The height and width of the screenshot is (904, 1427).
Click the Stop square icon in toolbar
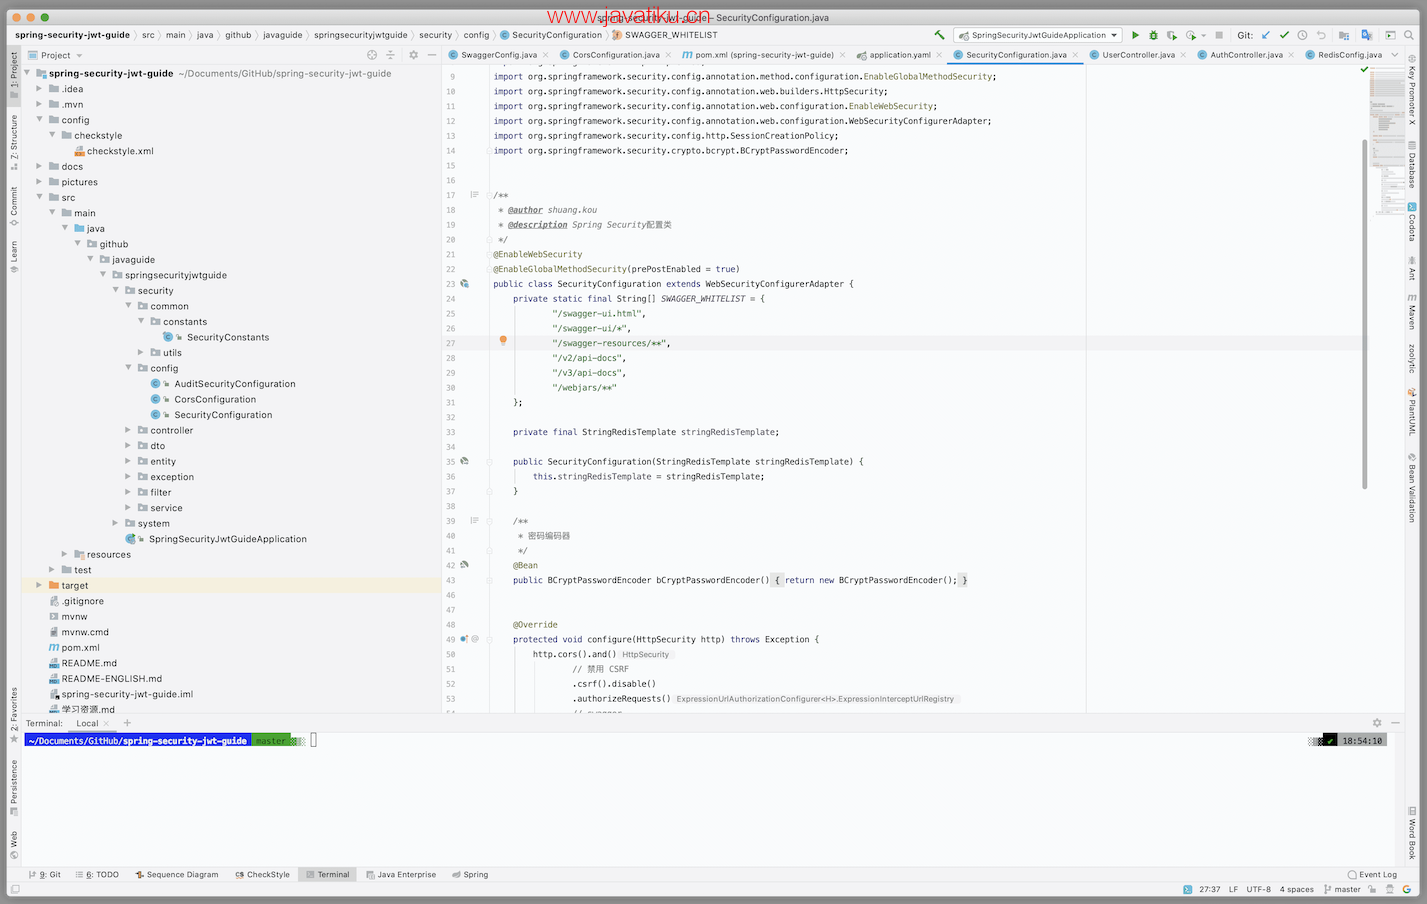(x=1219, y=35)
